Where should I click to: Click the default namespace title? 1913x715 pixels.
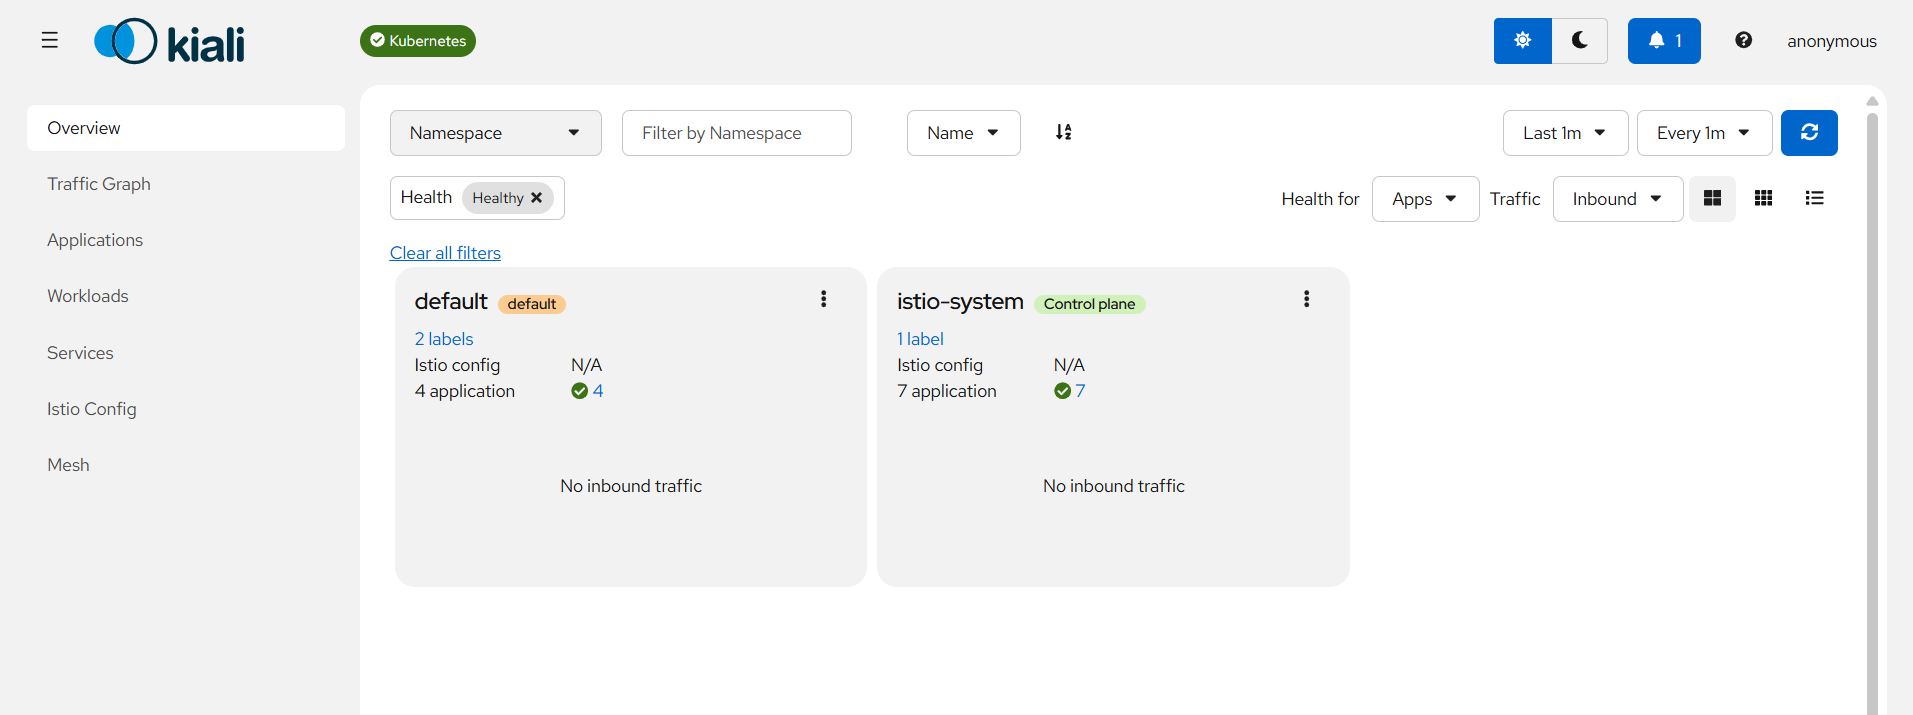[451, 301]
